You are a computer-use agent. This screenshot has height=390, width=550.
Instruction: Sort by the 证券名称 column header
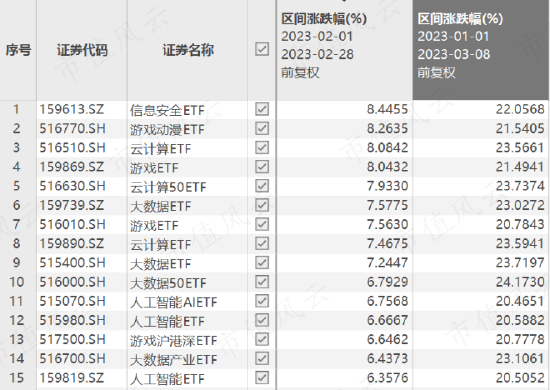tap(188, 50)
